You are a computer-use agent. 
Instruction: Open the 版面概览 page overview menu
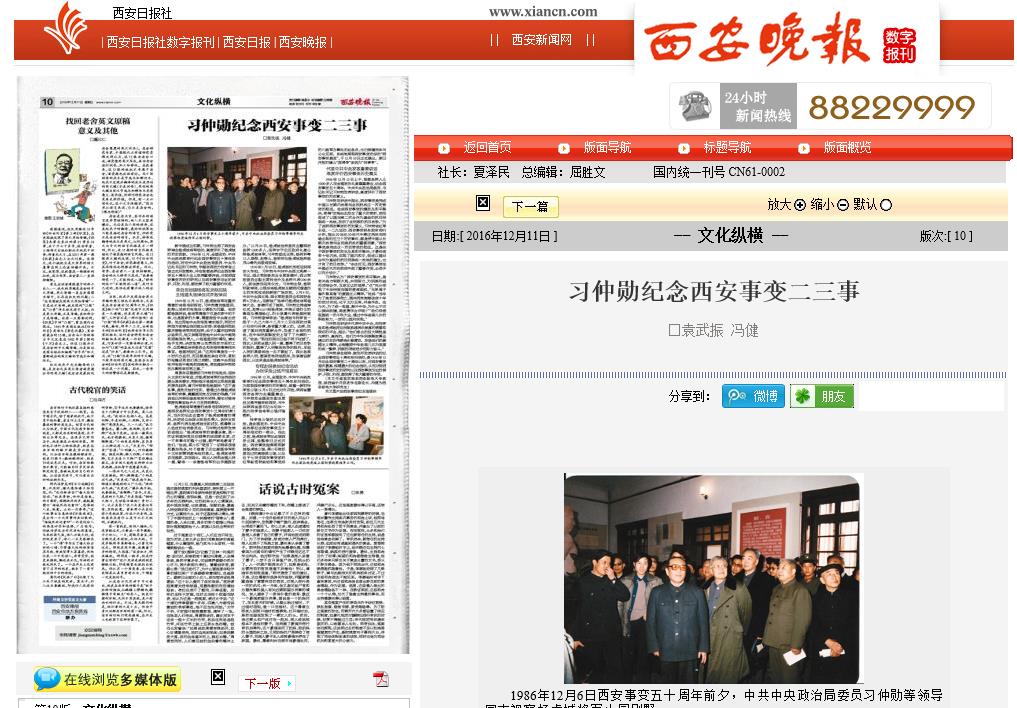pyautogui.click(x=847, y=148)
